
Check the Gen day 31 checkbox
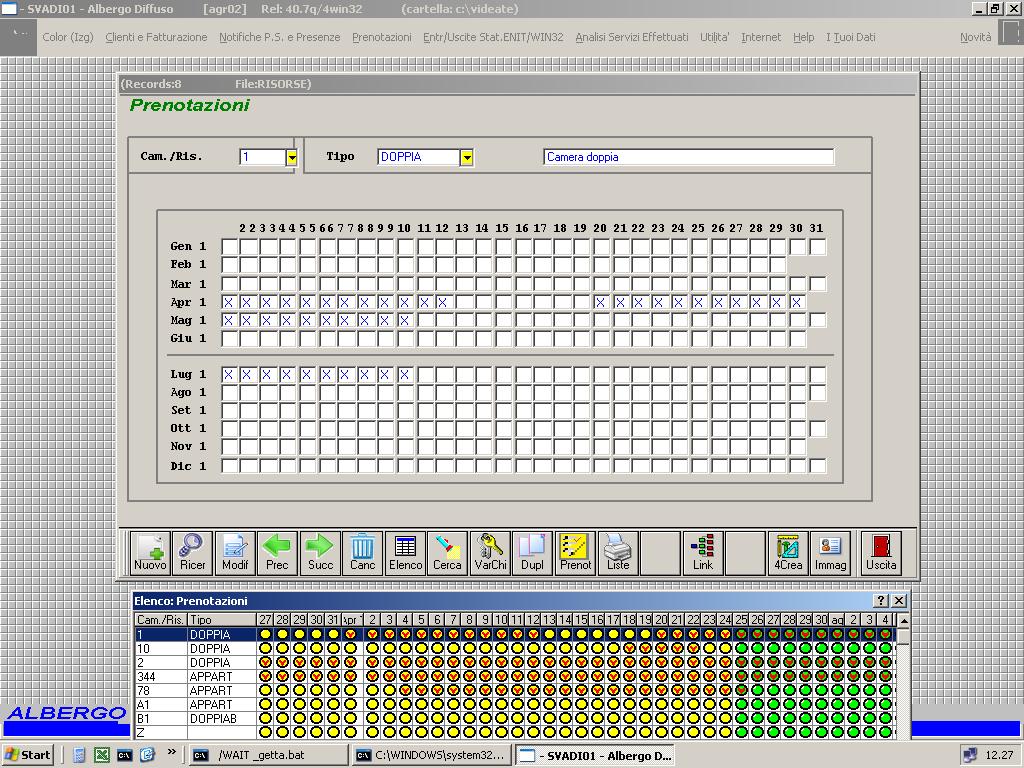(x=818, y=247)
